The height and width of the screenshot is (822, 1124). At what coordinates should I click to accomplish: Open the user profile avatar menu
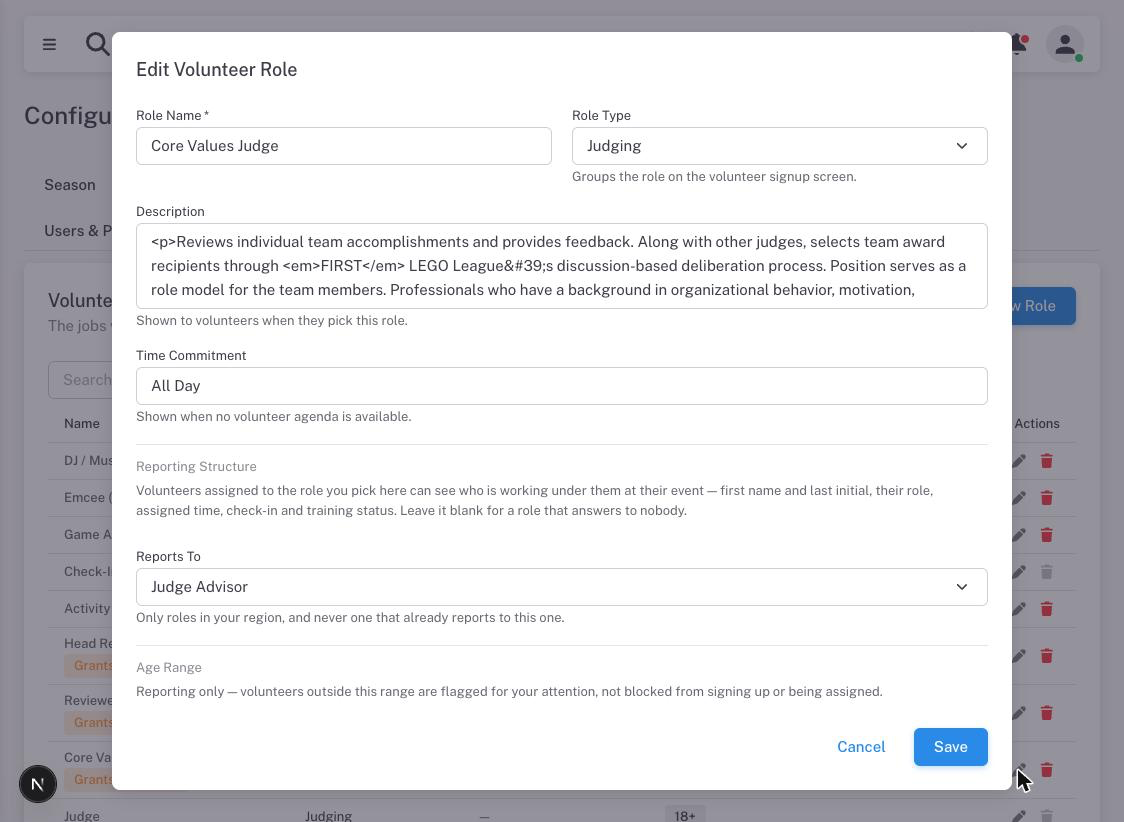(x=1065, y=44)
